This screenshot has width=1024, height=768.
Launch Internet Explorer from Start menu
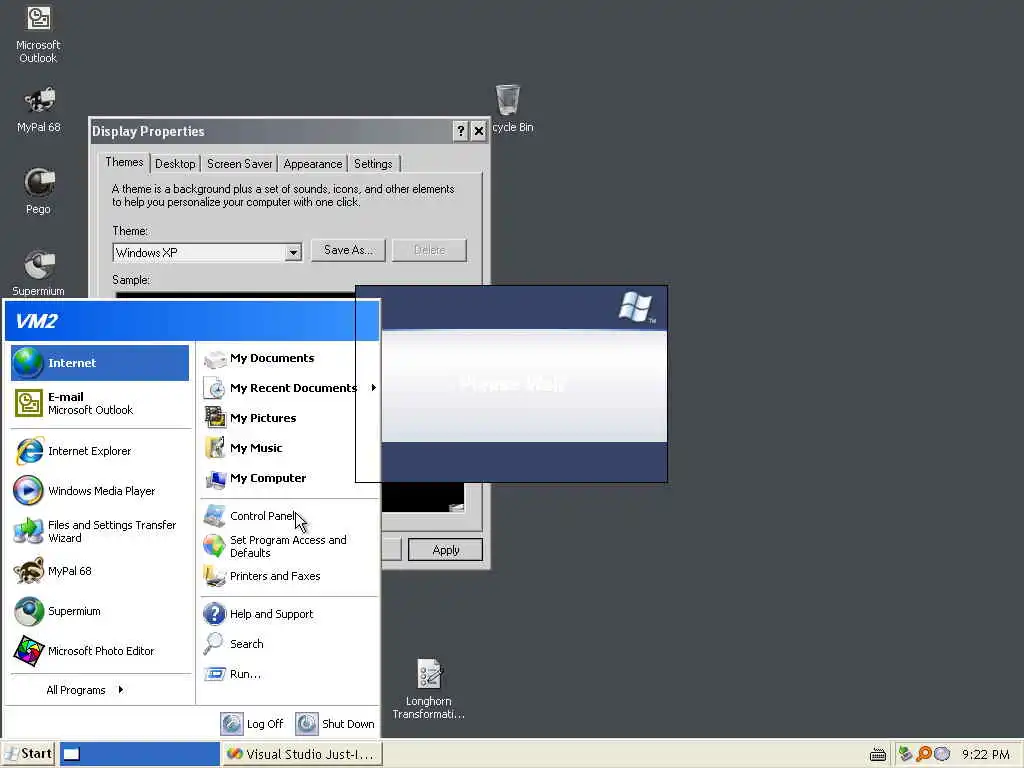(100, 451)
